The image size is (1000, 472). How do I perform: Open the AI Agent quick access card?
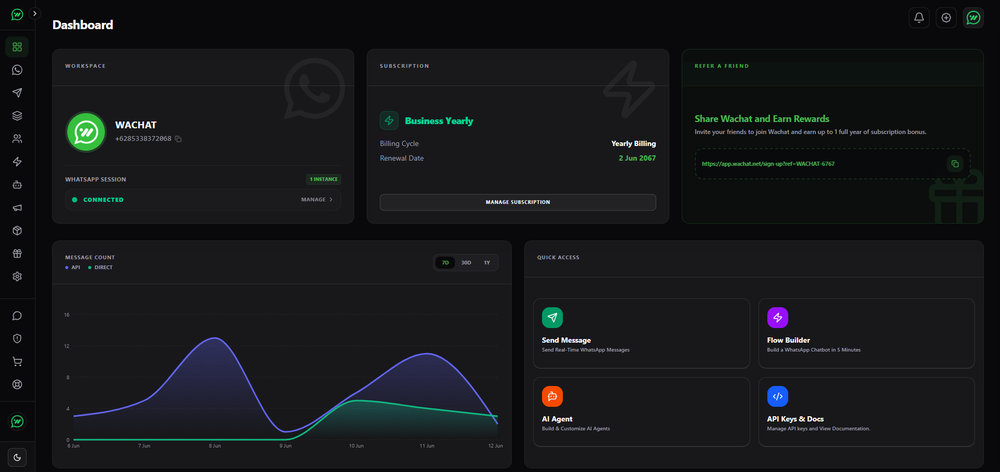pyautogui.click(x=642, y=412)
